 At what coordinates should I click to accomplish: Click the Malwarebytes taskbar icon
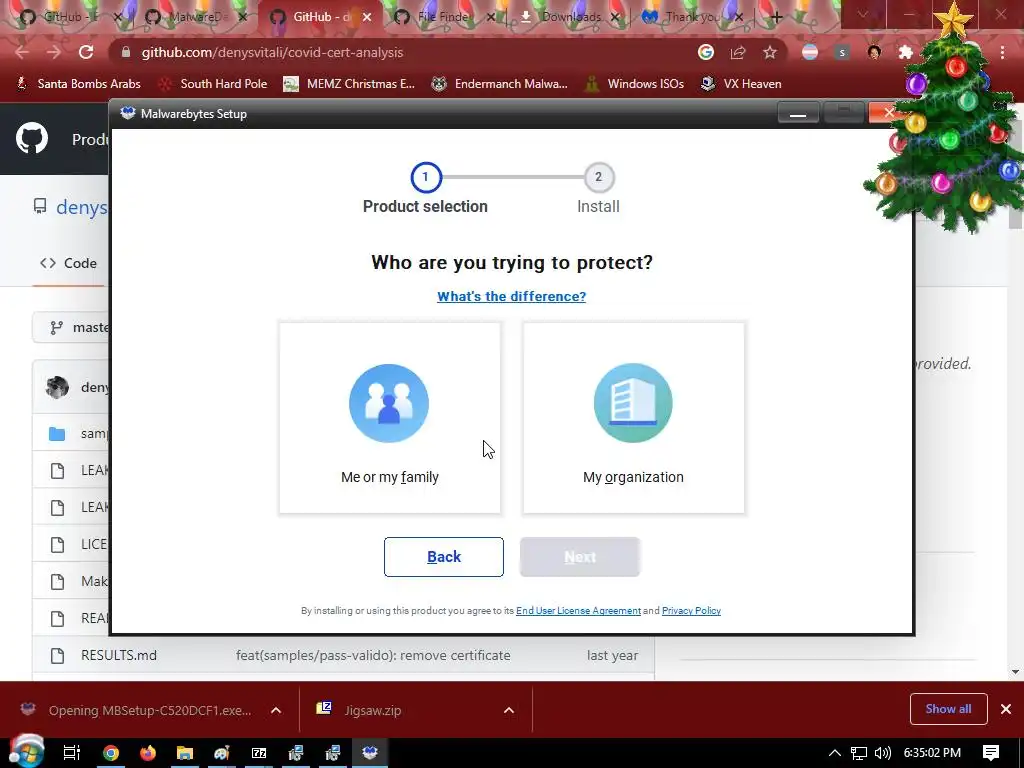tap(370, 753)
